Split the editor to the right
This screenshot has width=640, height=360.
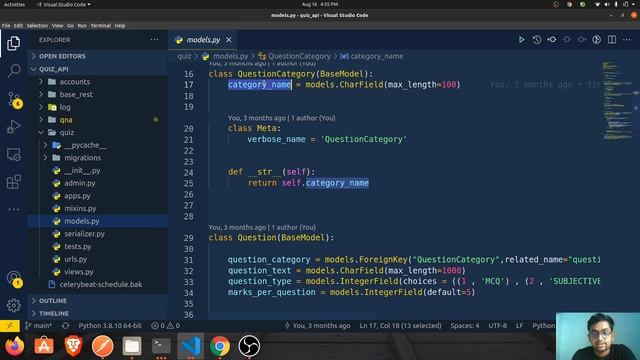[x=611, y=40]
